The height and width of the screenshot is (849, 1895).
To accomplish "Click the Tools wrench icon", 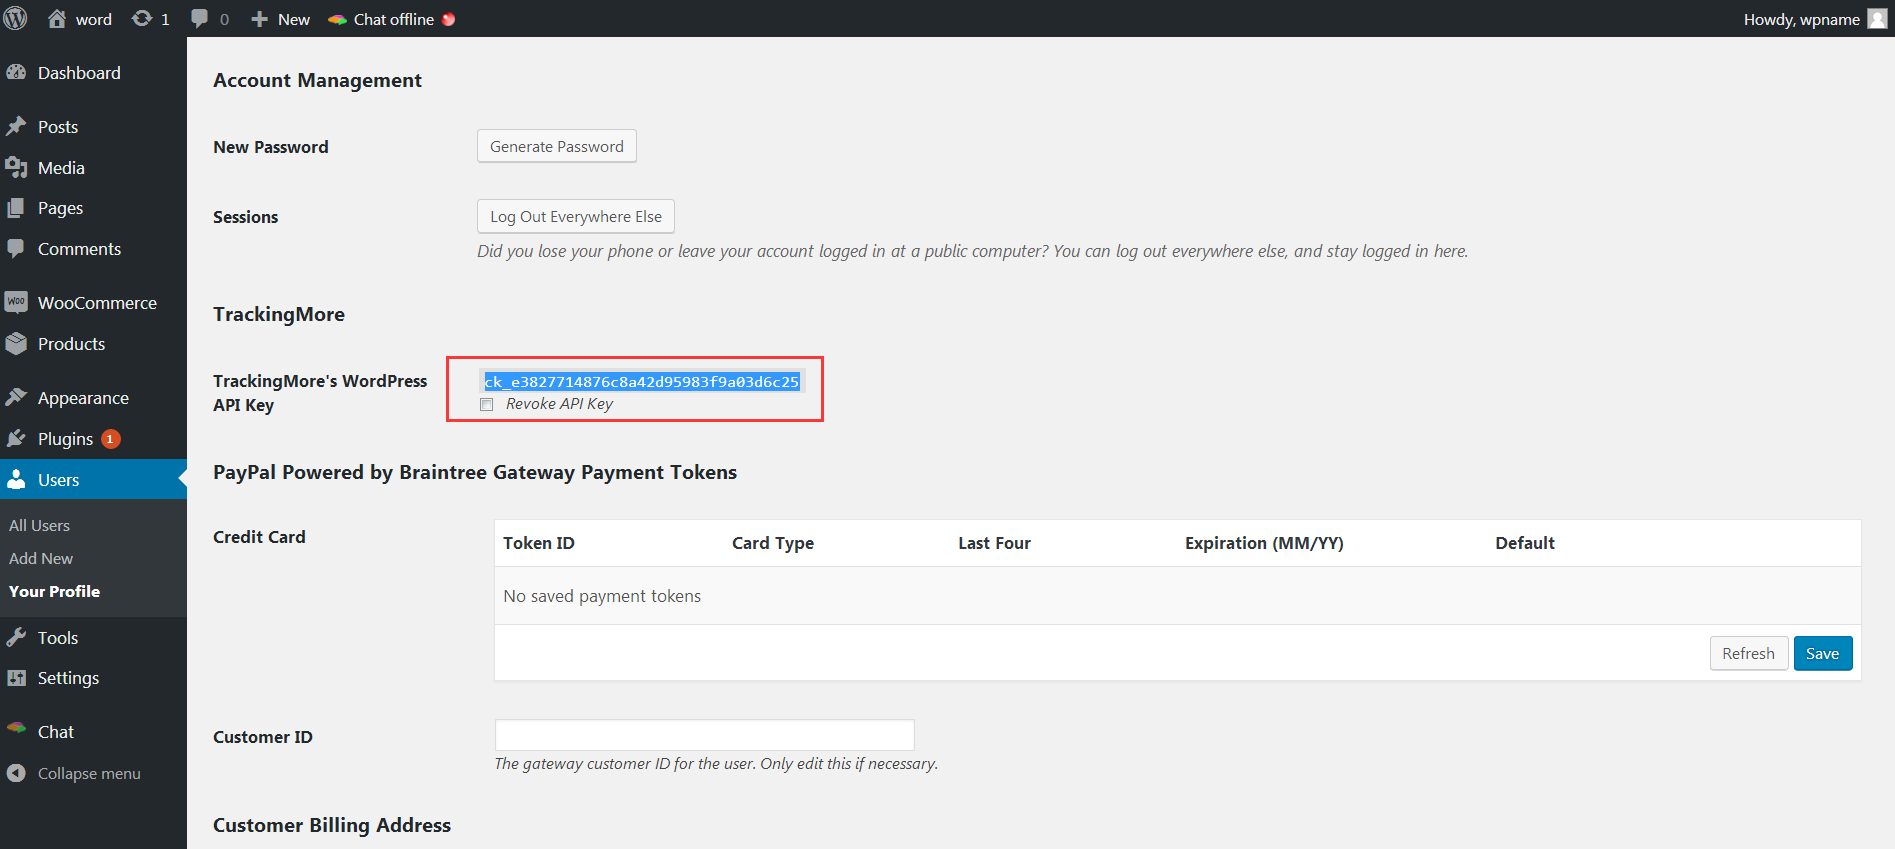I will [x=16, y=638].
